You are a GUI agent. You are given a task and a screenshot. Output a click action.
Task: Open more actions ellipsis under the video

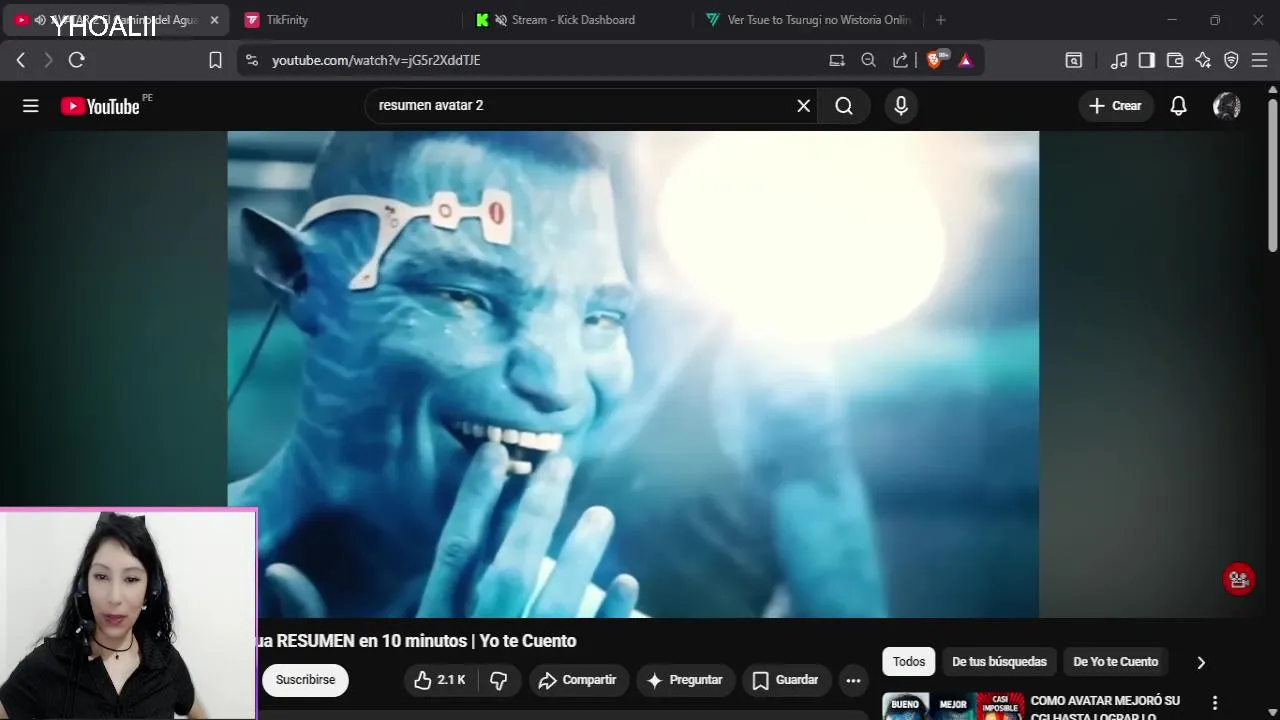pos(853,680)
